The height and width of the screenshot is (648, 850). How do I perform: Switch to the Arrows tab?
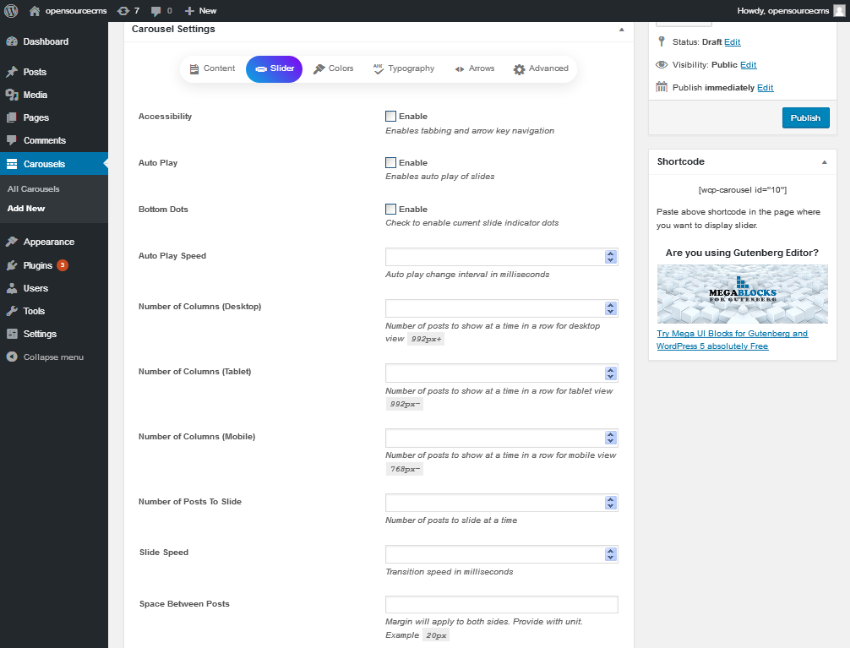click(x=474, y=69)
